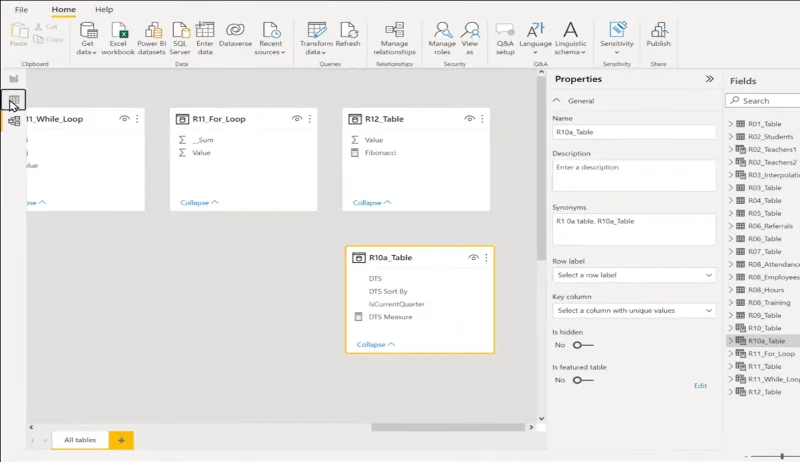
Task: Add a new layout tab
Action: coord(121,440)
